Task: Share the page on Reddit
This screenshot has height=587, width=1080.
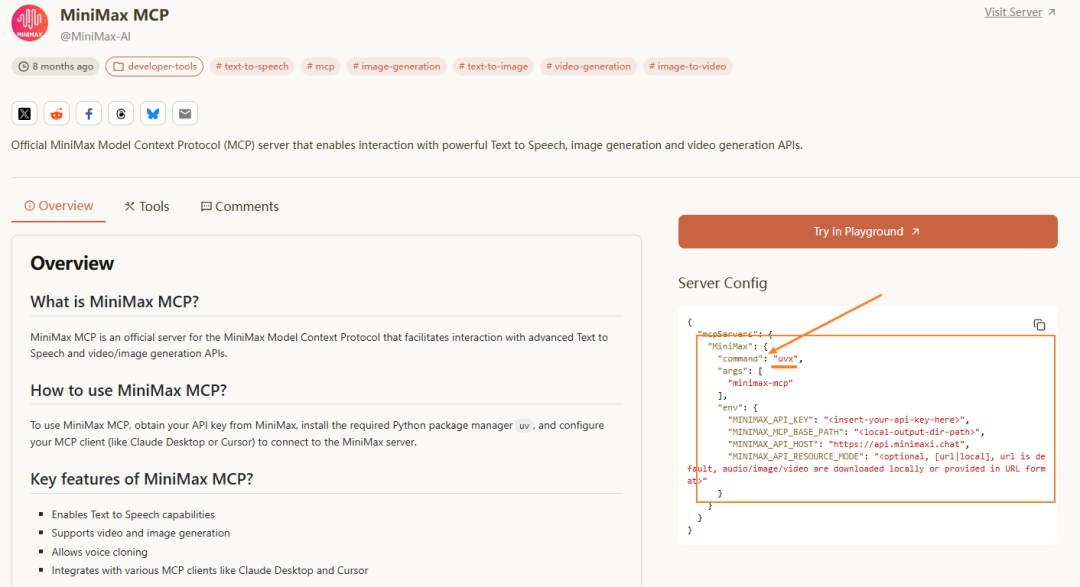Action: point(57,114)
